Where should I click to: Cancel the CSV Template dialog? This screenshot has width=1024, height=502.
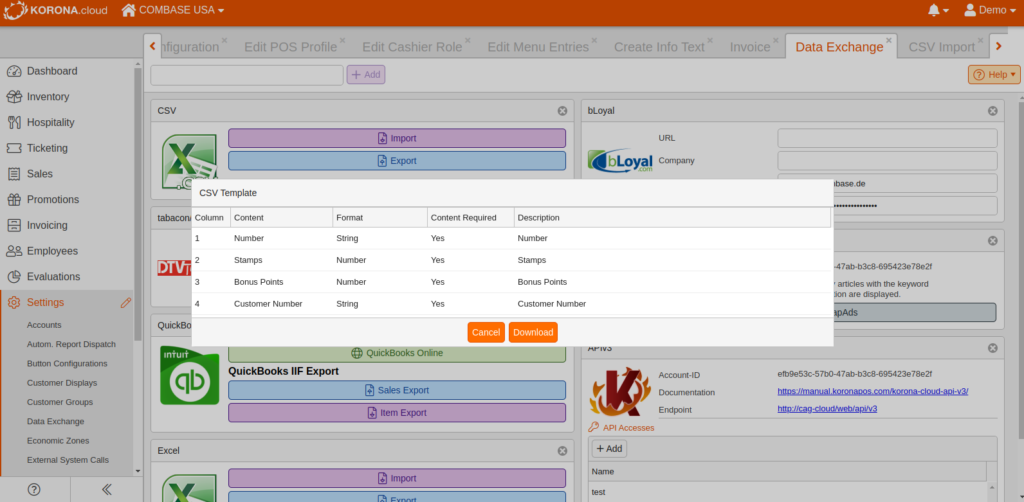(x=485, y=332)
